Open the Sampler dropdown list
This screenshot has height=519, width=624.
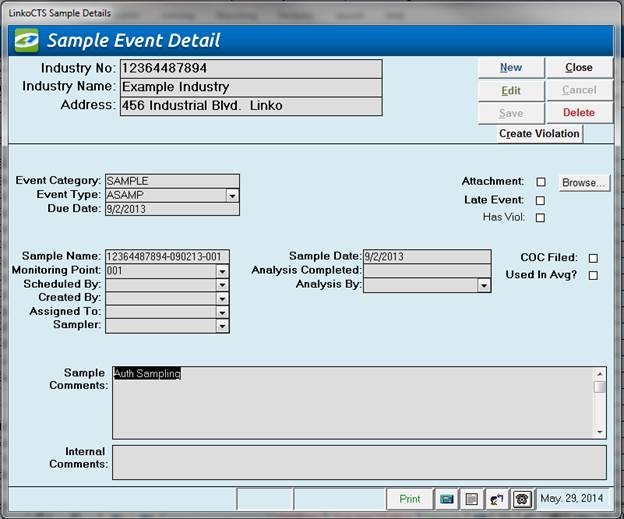click(222, 326)
